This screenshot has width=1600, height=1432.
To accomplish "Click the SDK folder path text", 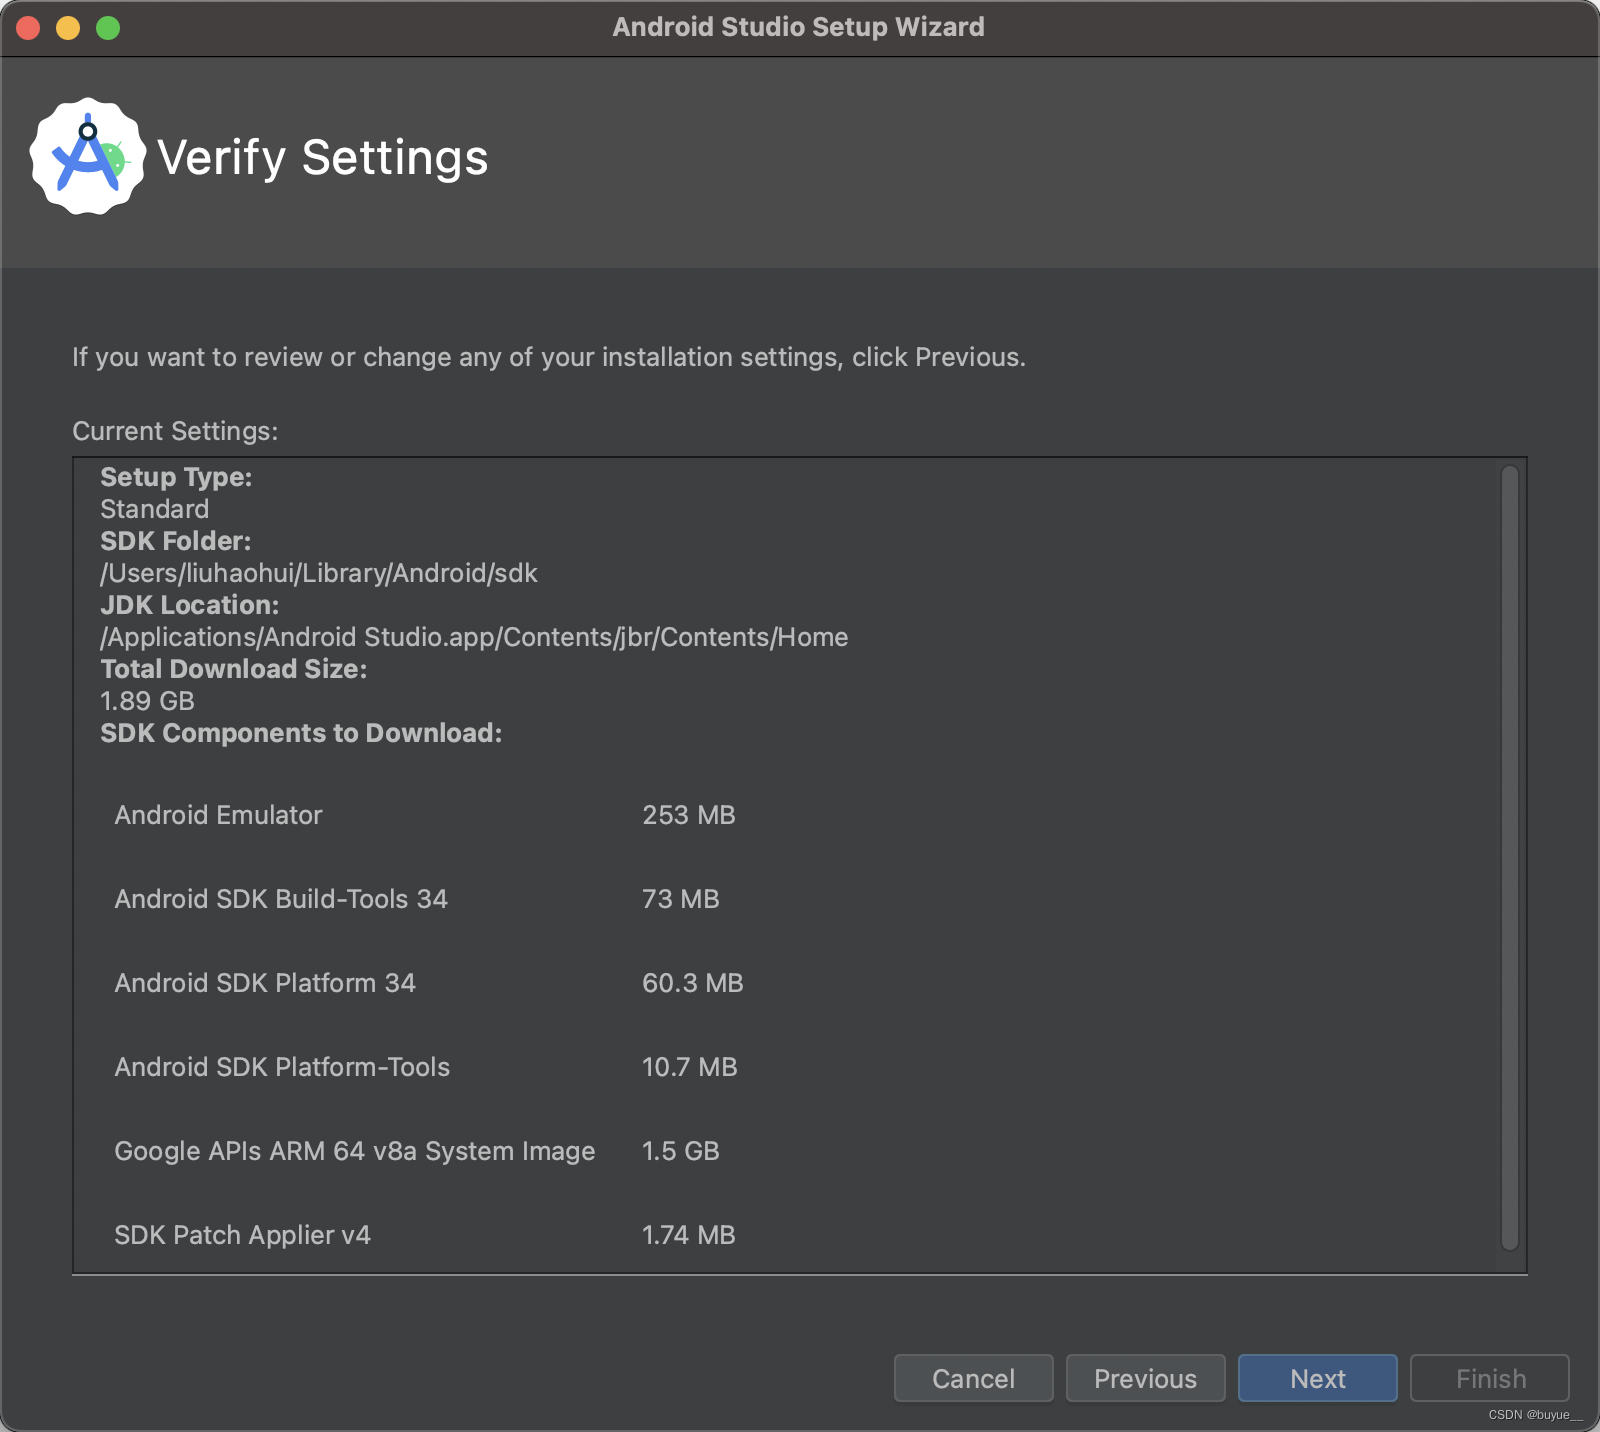I will [319, 573].
